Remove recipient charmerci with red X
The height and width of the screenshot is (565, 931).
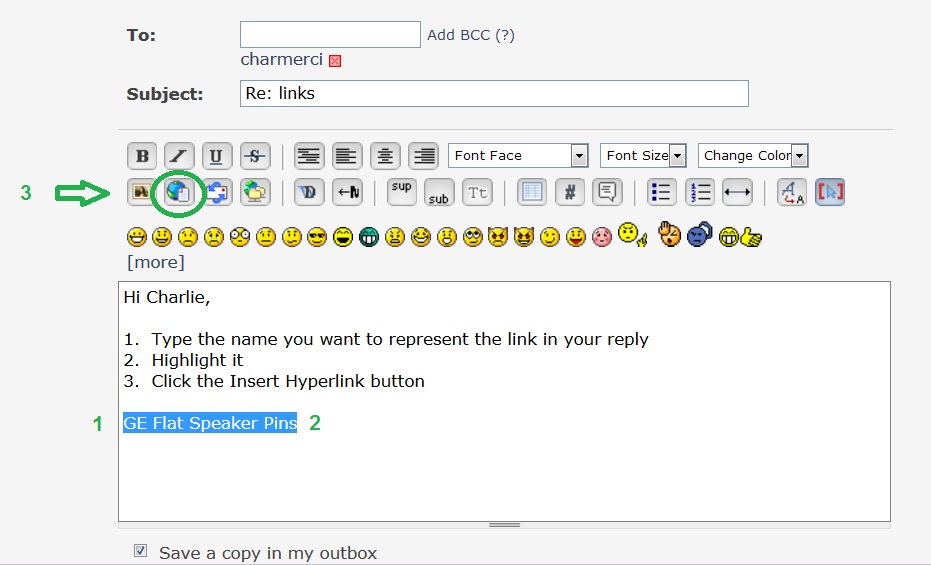pos(335,61)
